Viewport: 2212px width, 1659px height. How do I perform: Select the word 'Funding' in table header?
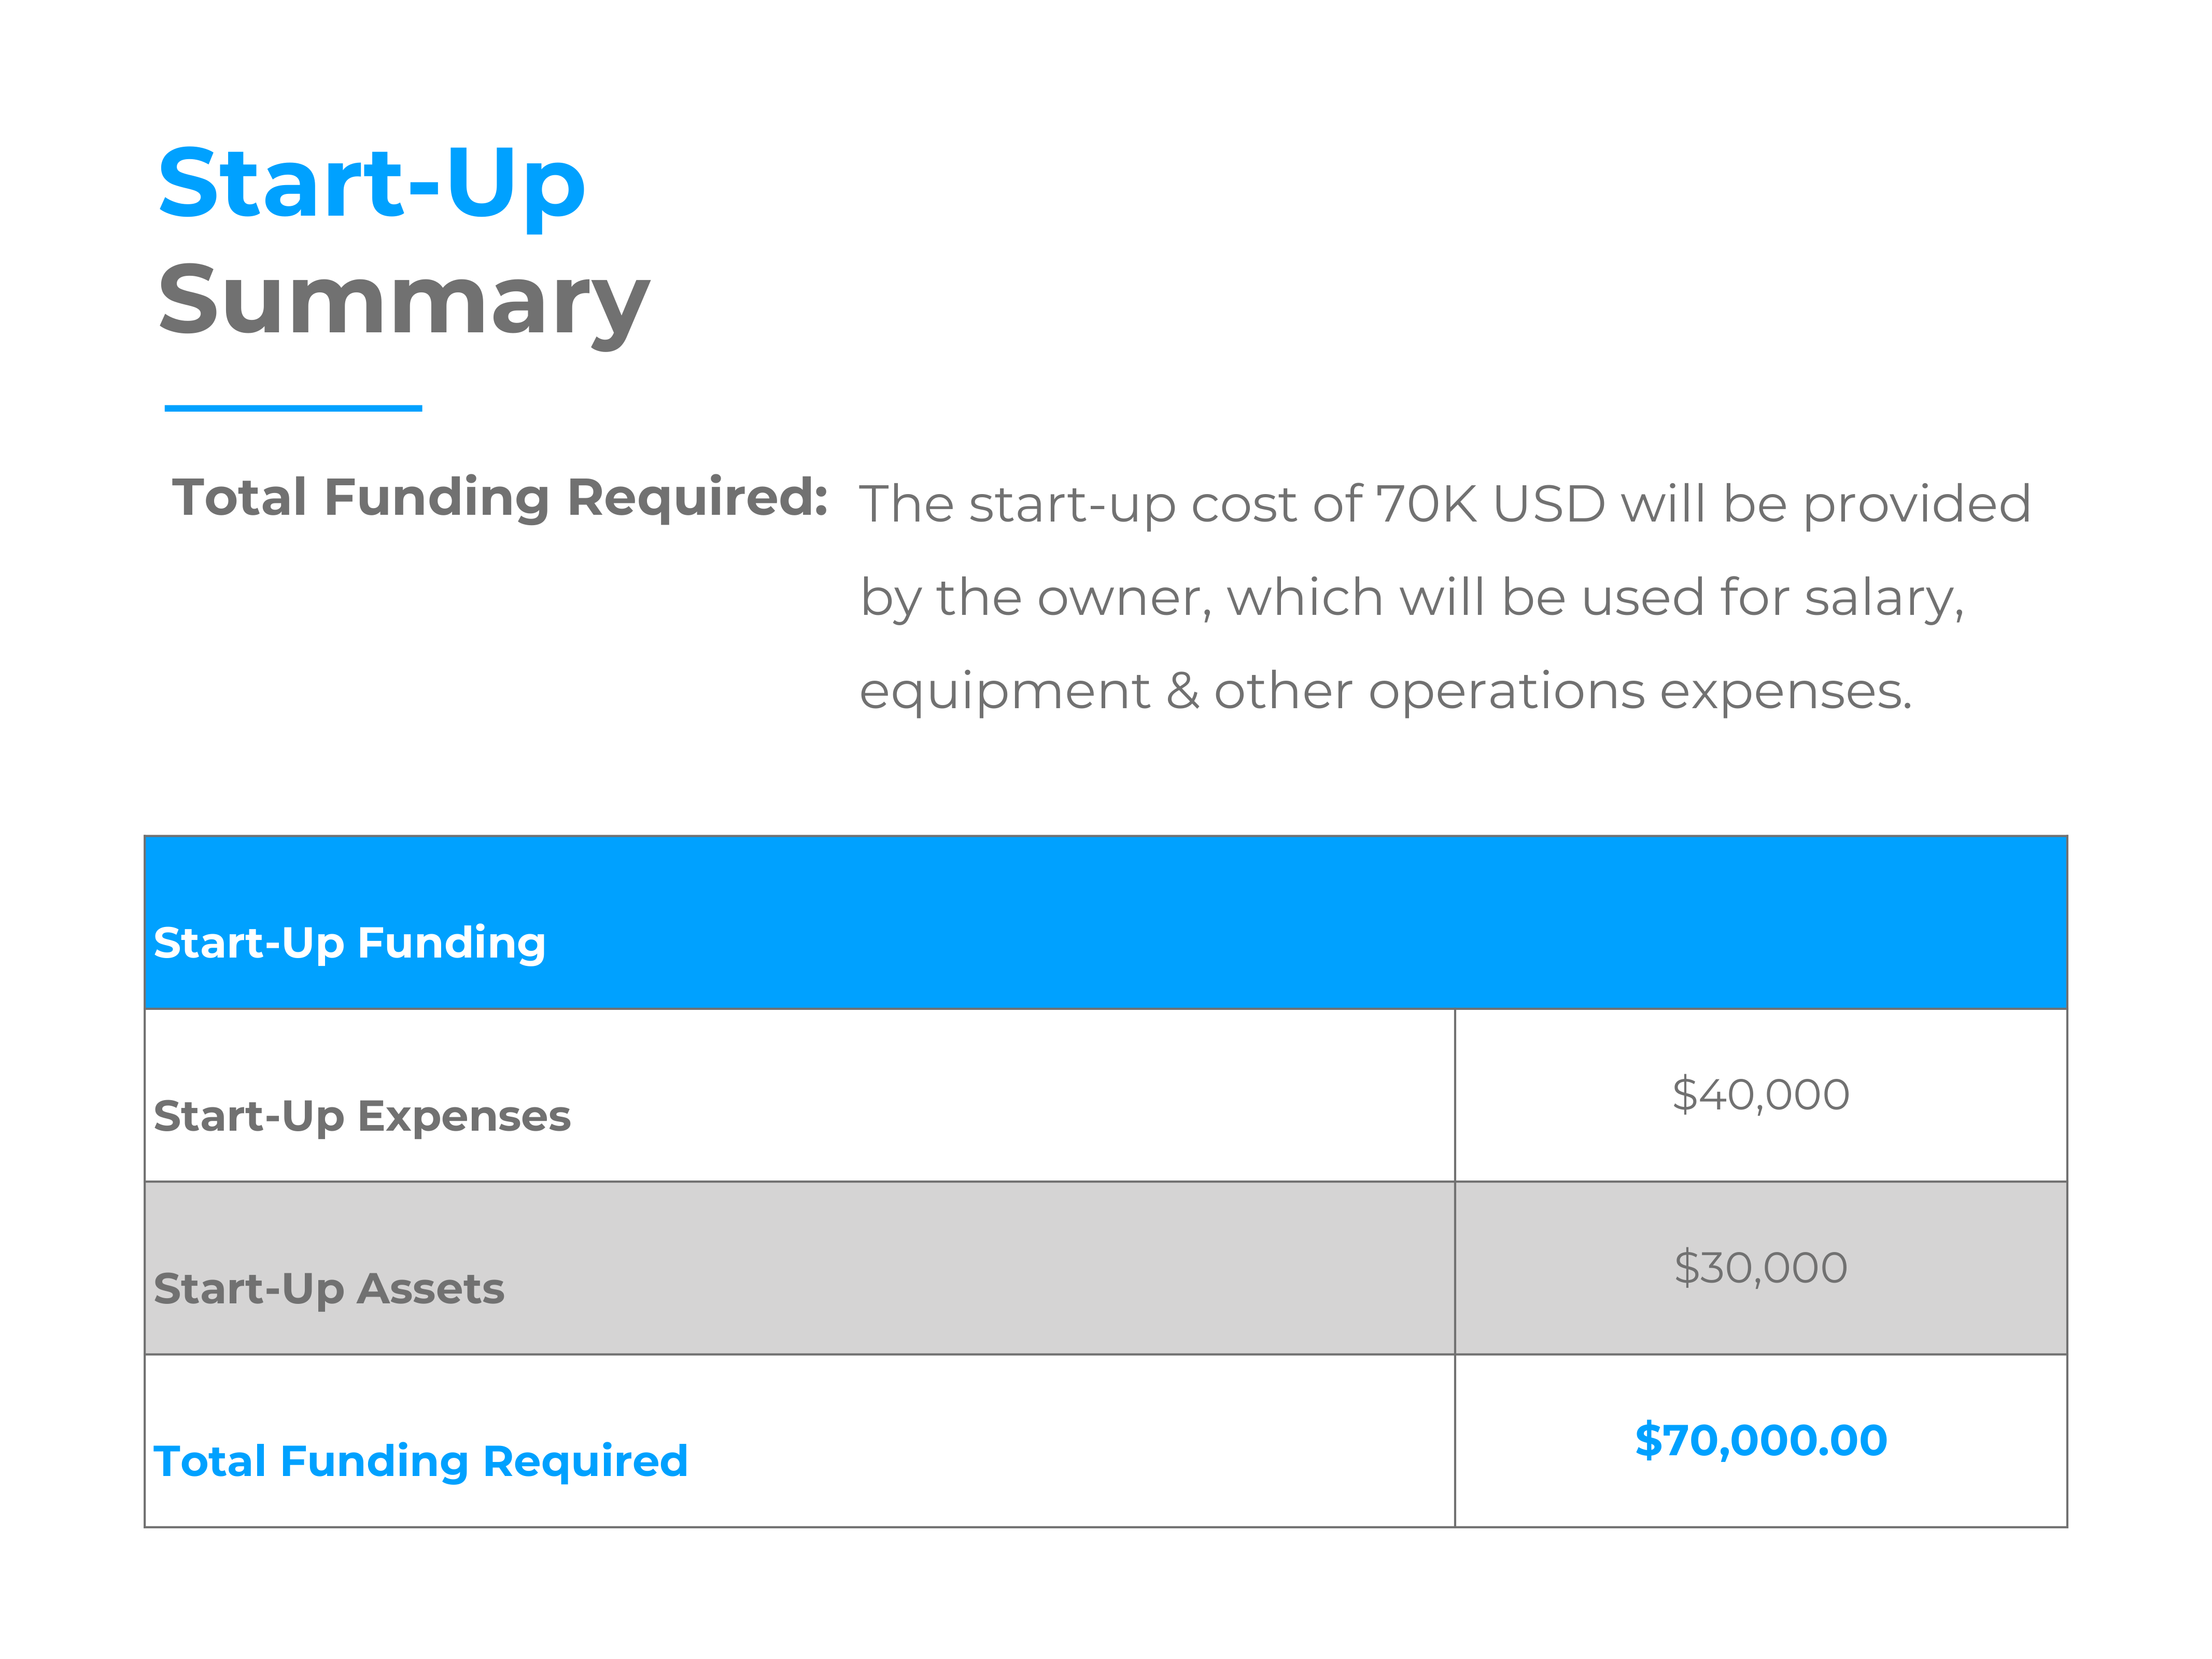[452, 943]
